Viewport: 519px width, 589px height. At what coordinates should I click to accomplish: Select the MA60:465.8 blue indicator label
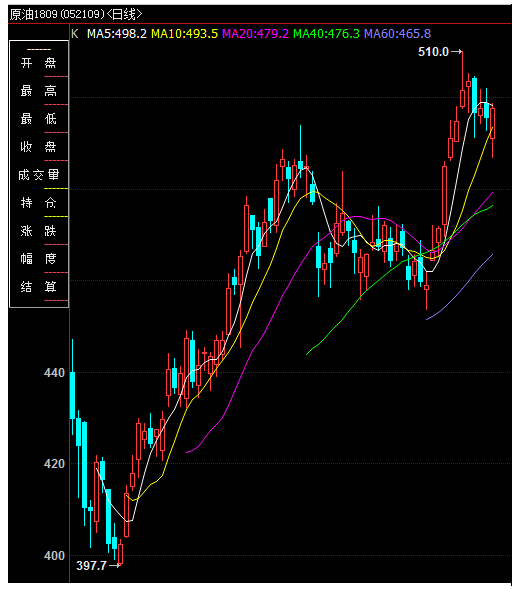pyautogui.click(x=397, y=34)
